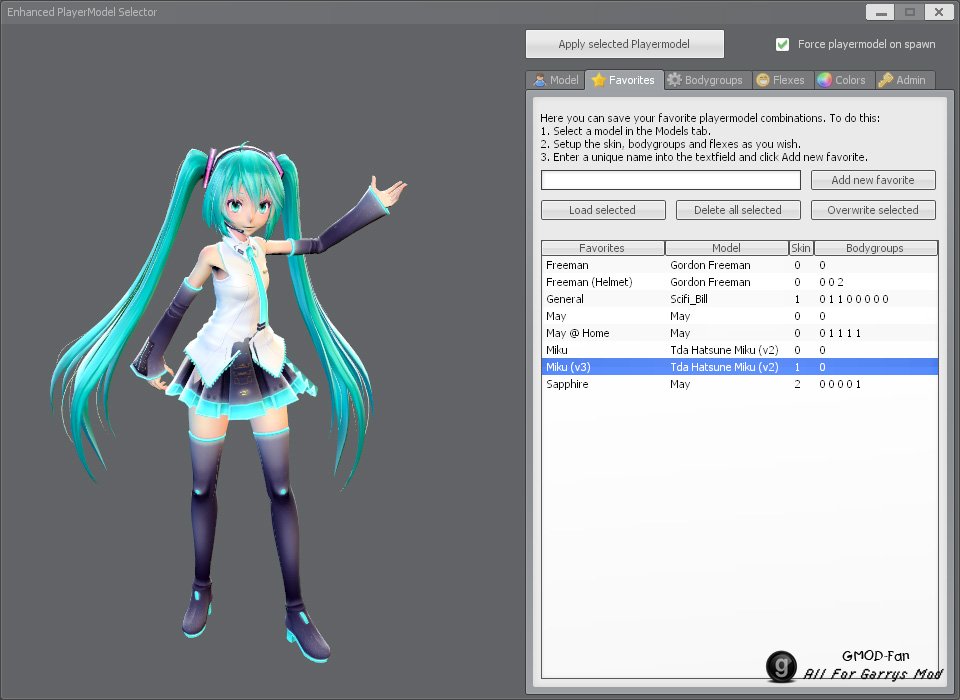Select the General favorite row
Screen dimensions: 960x700
coord(740,299)
